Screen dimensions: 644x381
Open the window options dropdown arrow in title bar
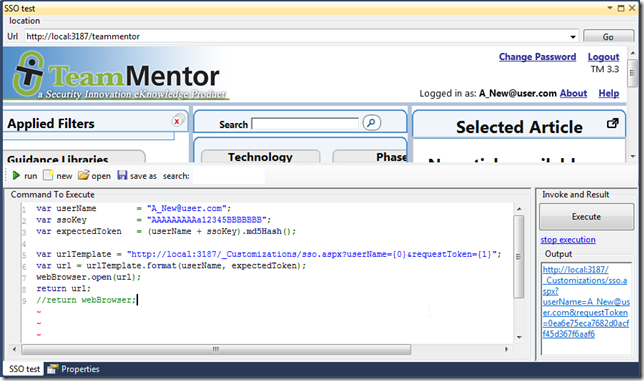[610, 8]
